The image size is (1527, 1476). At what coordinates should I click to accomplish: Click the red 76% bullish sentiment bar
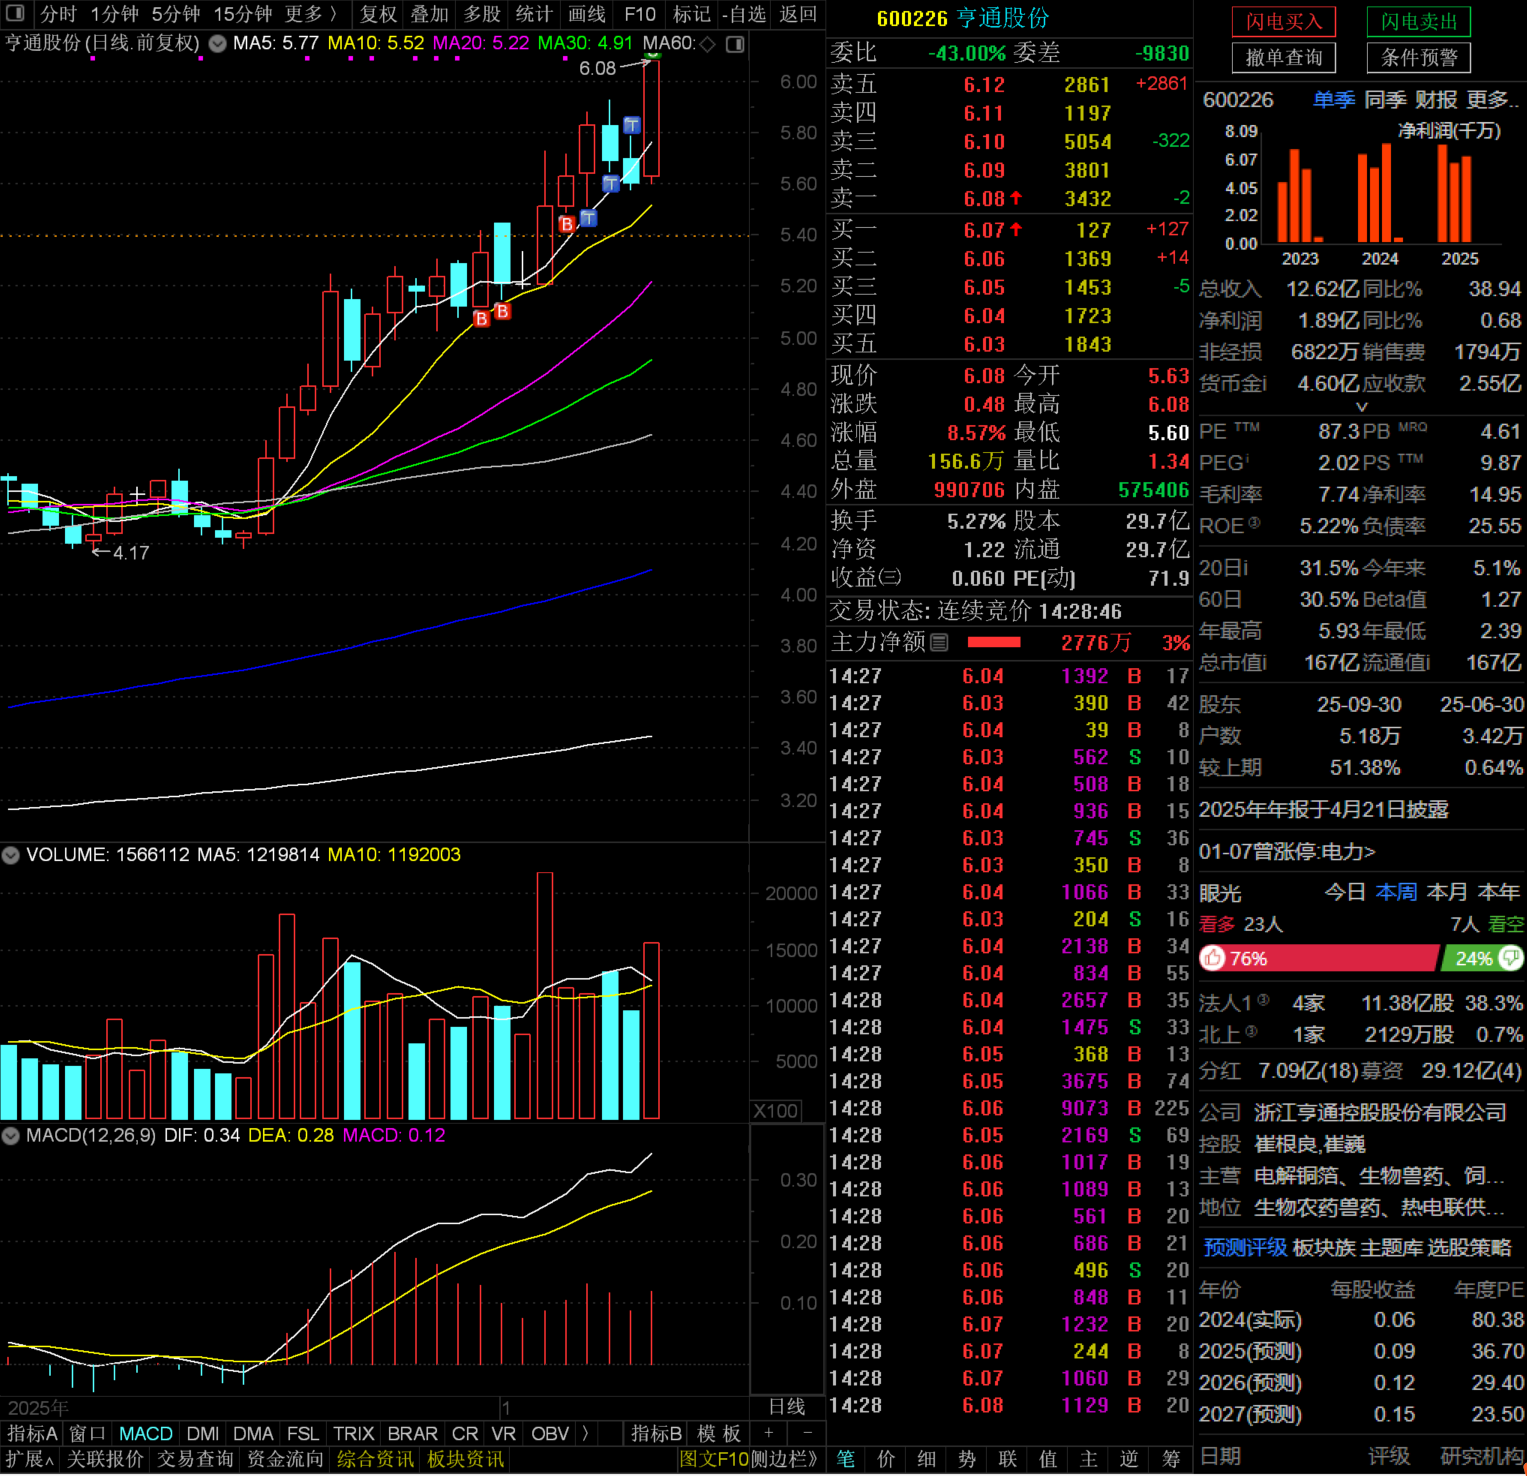coord(1319,959)
